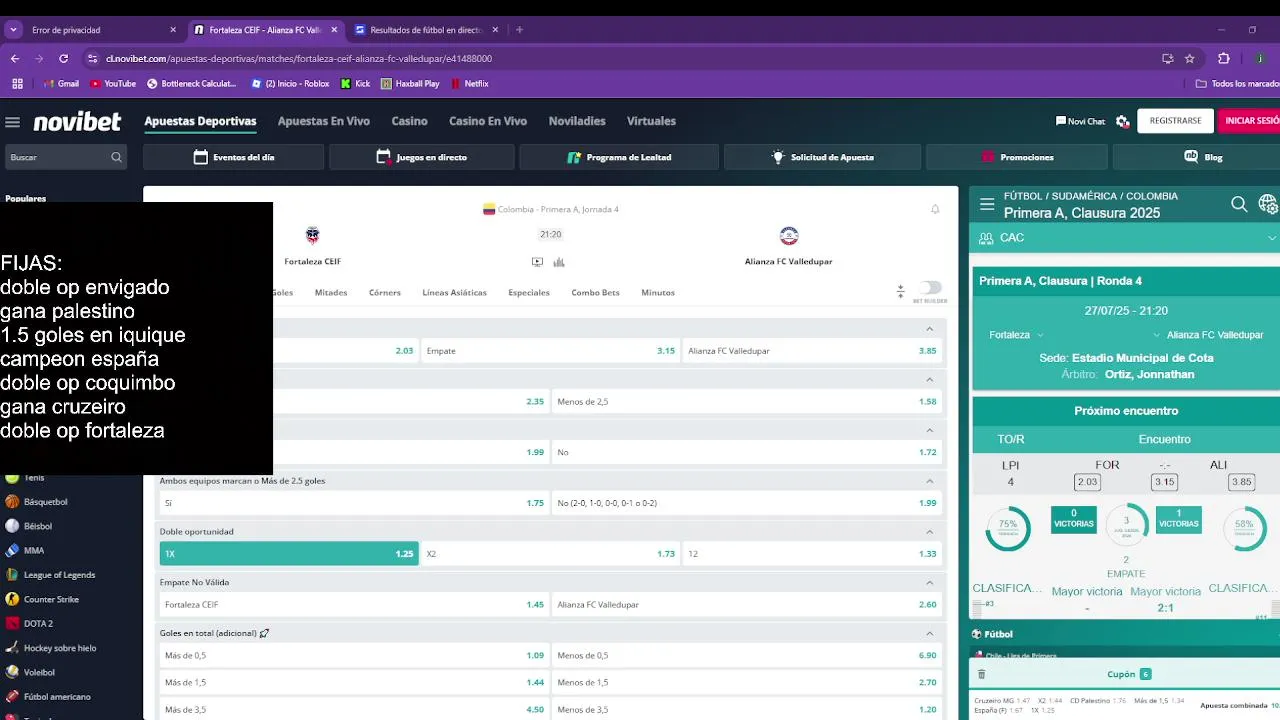Click the REGISTRARSE button
The width and height of the screenshot is (1280, 720).
coord(1175,121)
